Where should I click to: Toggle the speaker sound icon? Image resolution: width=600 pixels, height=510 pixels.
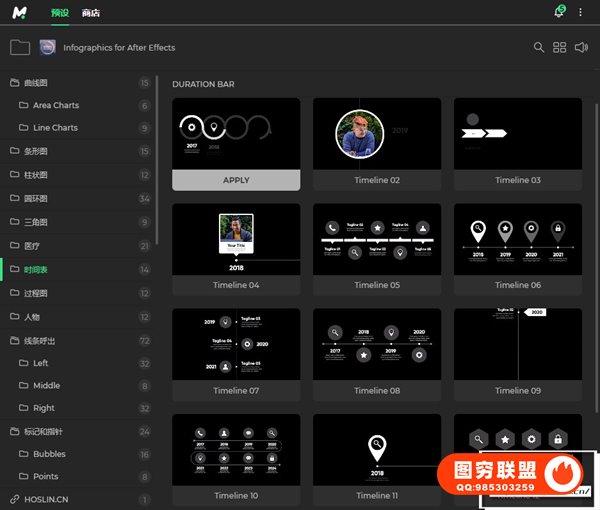tap(582, 47)
